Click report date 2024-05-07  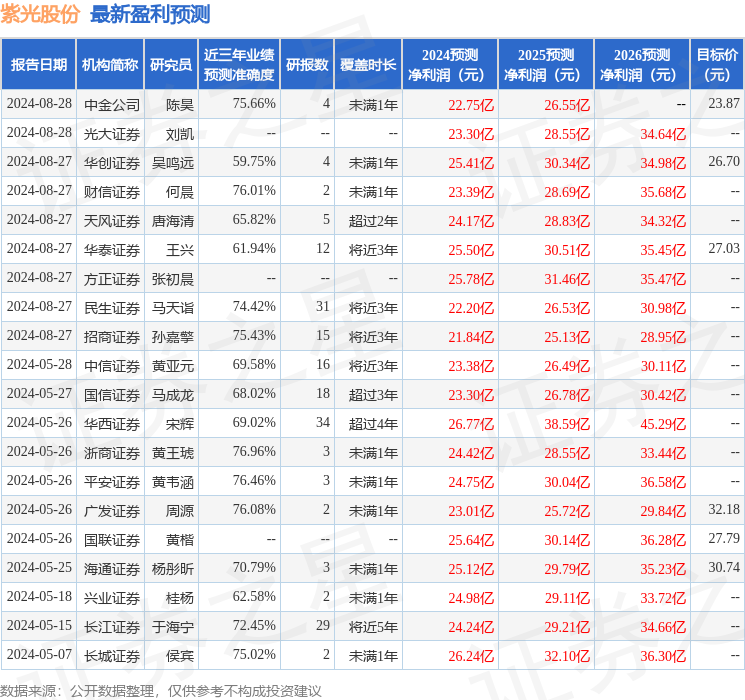click(x=39, y=654)
